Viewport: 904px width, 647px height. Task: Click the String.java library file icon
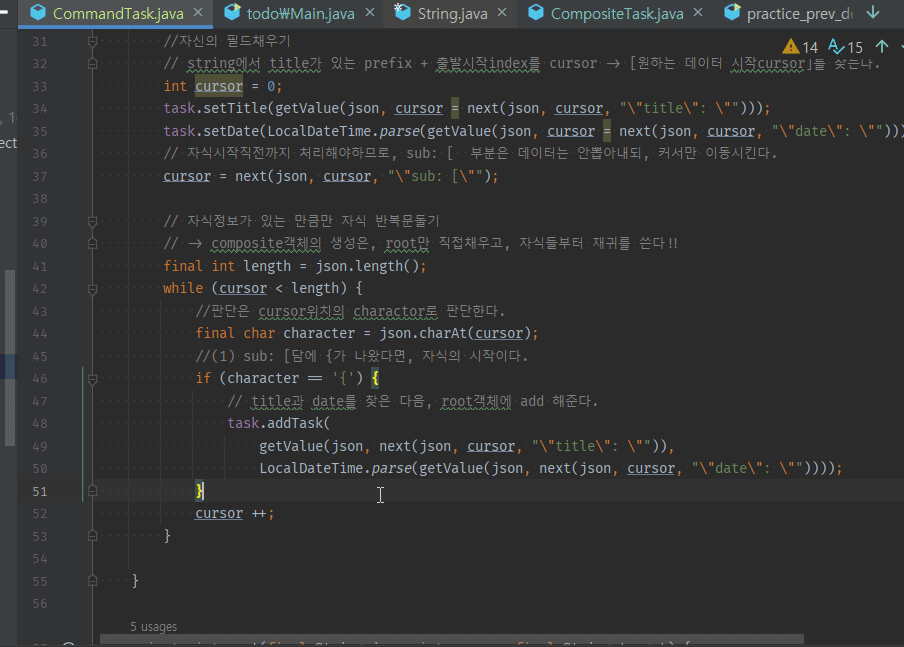pos(402,12)
